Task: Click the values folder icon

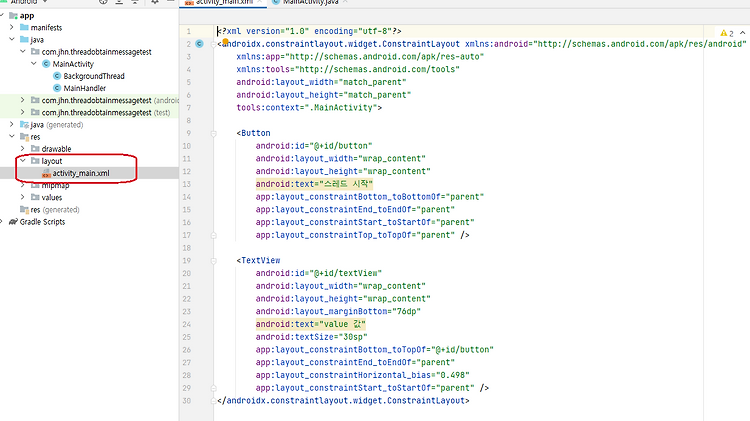Action: tap(35, 197)
